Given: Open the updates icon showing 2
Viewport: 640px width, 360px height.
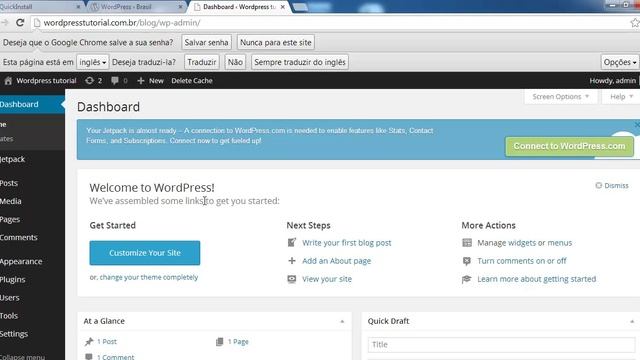Looking at the screenshot, I should point(89,81).
